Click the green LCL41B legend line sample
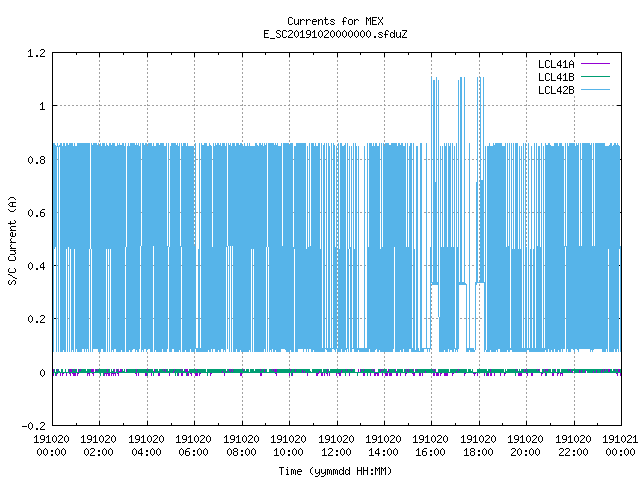Screen dimensions: 640x480 [x=595, y=76]
